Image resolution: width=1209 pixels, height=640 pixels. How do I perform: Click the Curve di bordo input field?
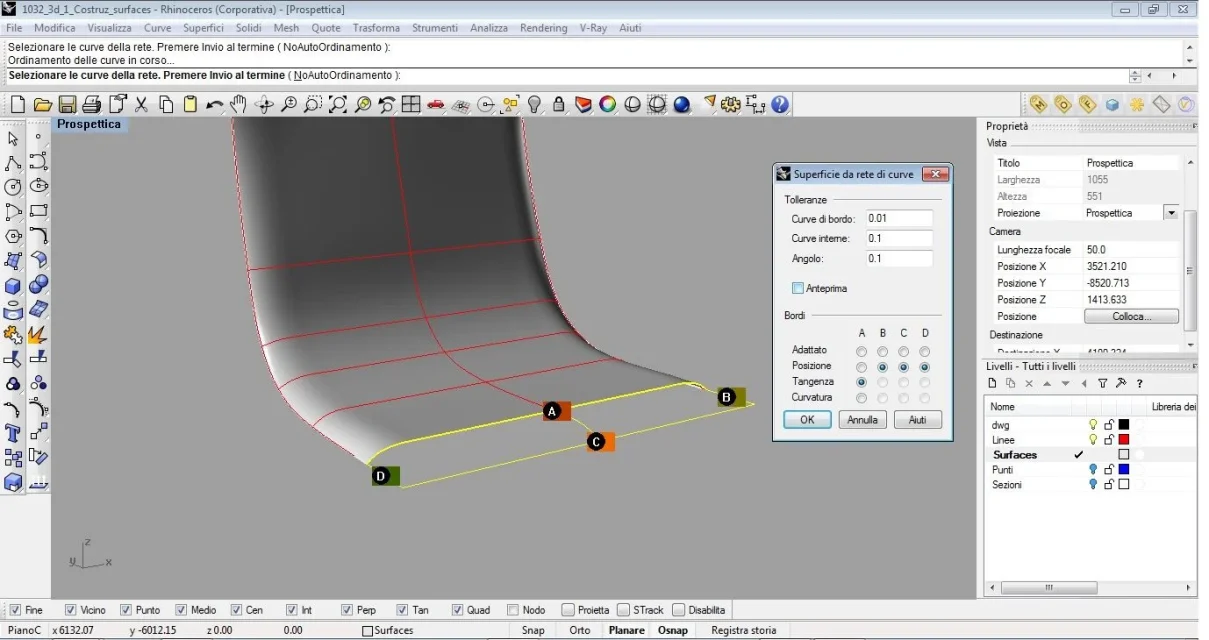(x=899, y=219)
